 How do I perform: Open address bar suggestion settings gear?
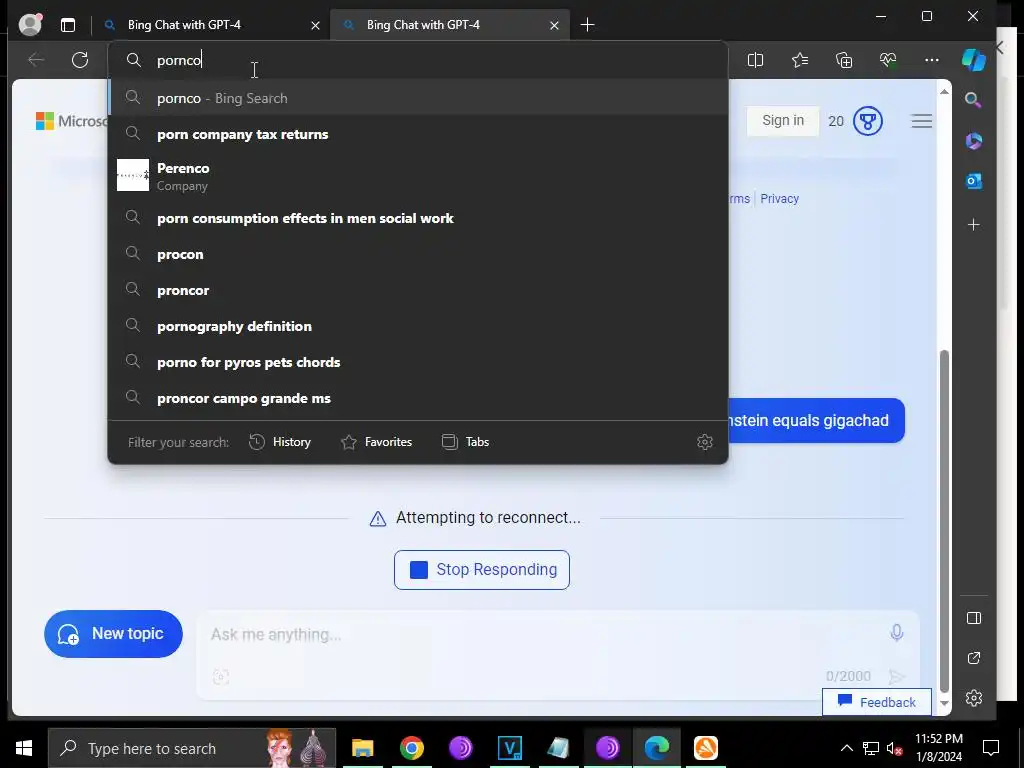(x=705, y=442)
